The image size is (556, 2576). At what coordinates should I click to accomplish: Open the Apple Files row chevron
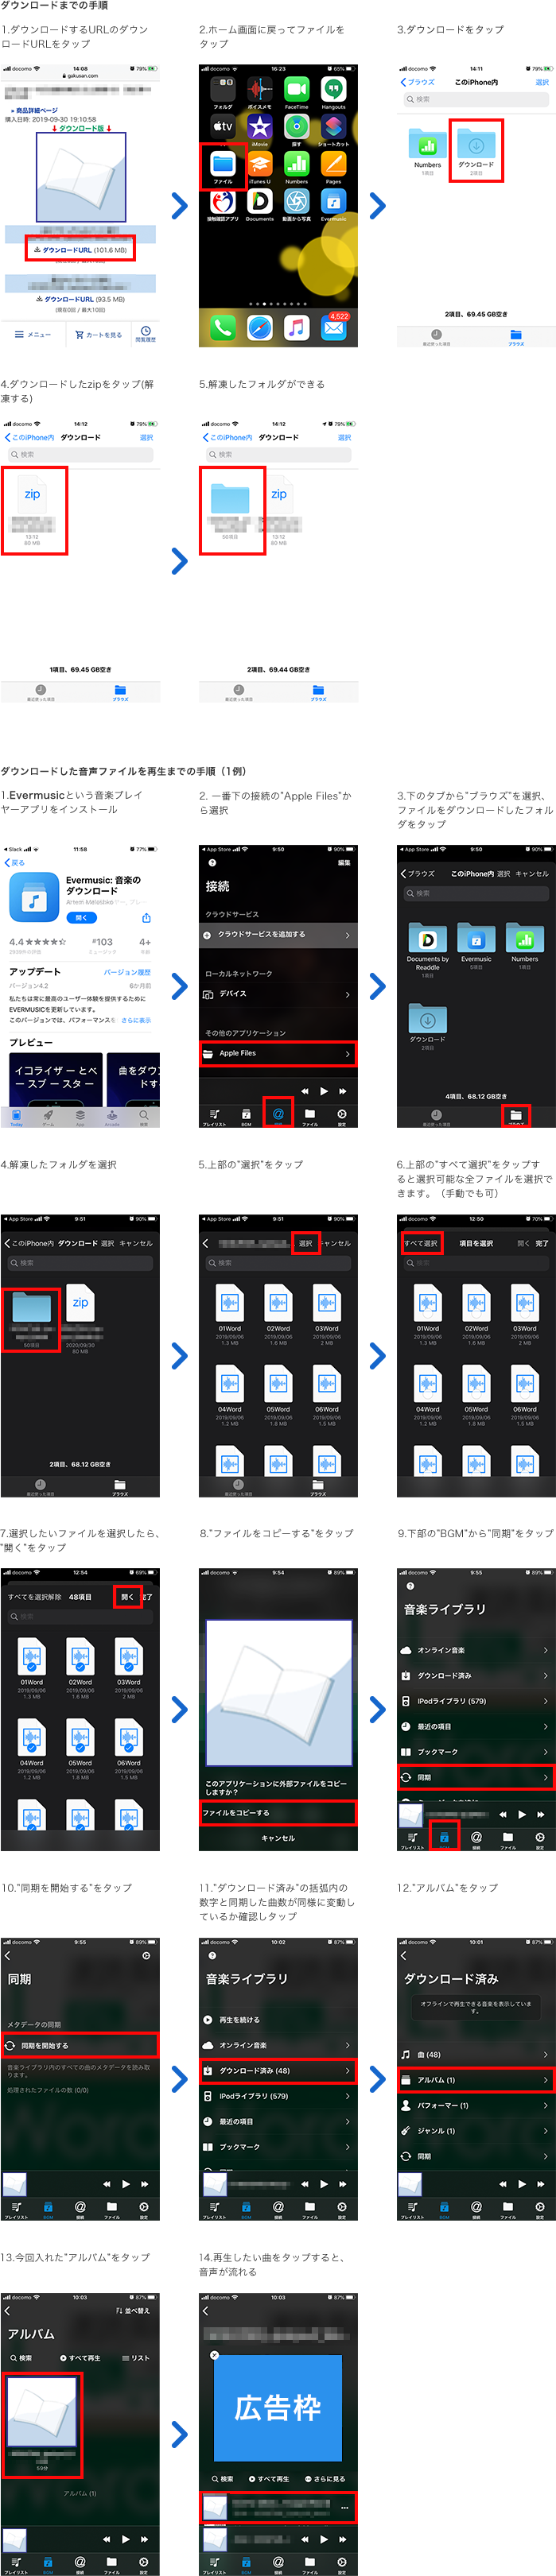pos(347,1053)
